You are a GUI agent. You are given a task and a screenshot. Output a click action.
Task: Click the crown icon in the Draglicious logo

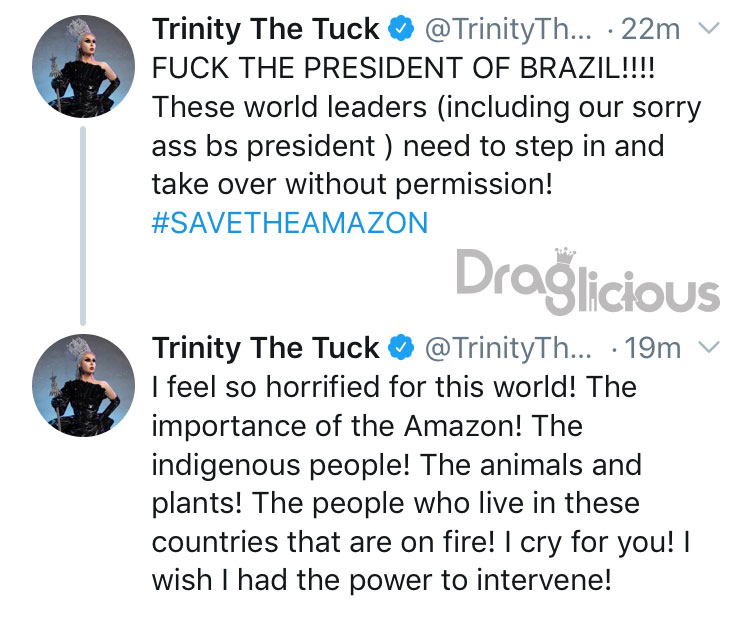tap(565, 255)
